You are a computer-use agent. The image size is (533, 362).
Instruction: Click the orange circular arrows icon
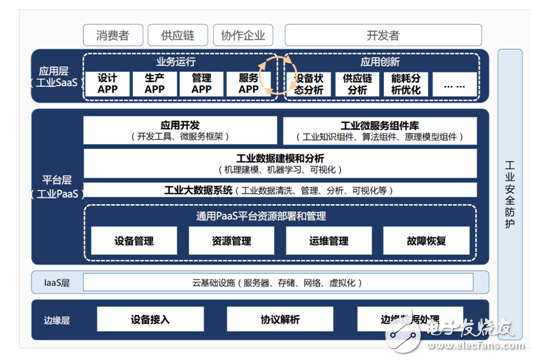[278, 76]
